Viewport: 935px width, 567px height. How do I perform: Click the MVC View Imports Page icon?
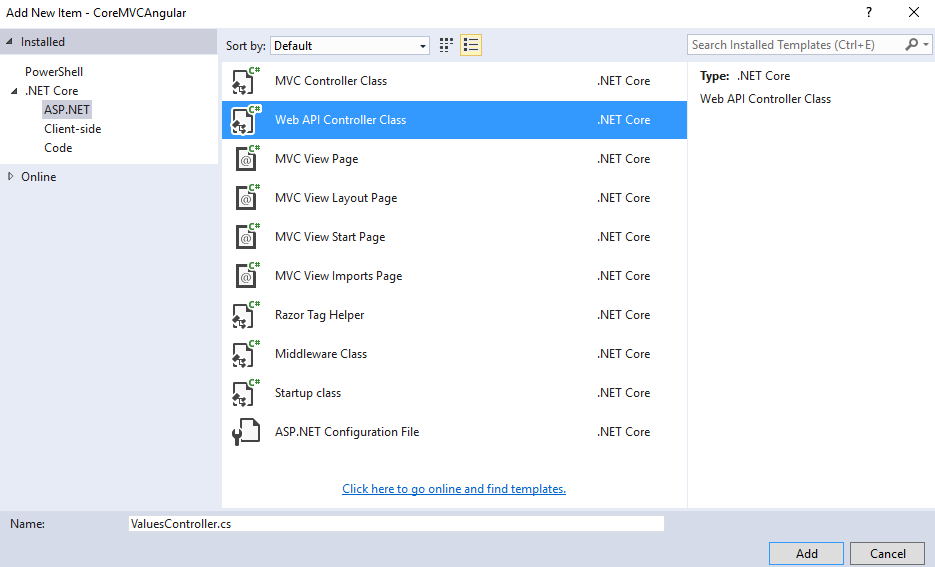(246, 276)
